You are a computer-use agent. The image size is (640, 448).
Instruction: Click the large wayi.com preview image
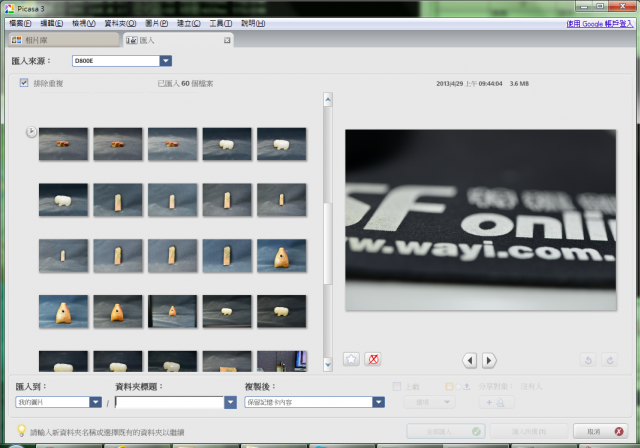pos(481,220)
